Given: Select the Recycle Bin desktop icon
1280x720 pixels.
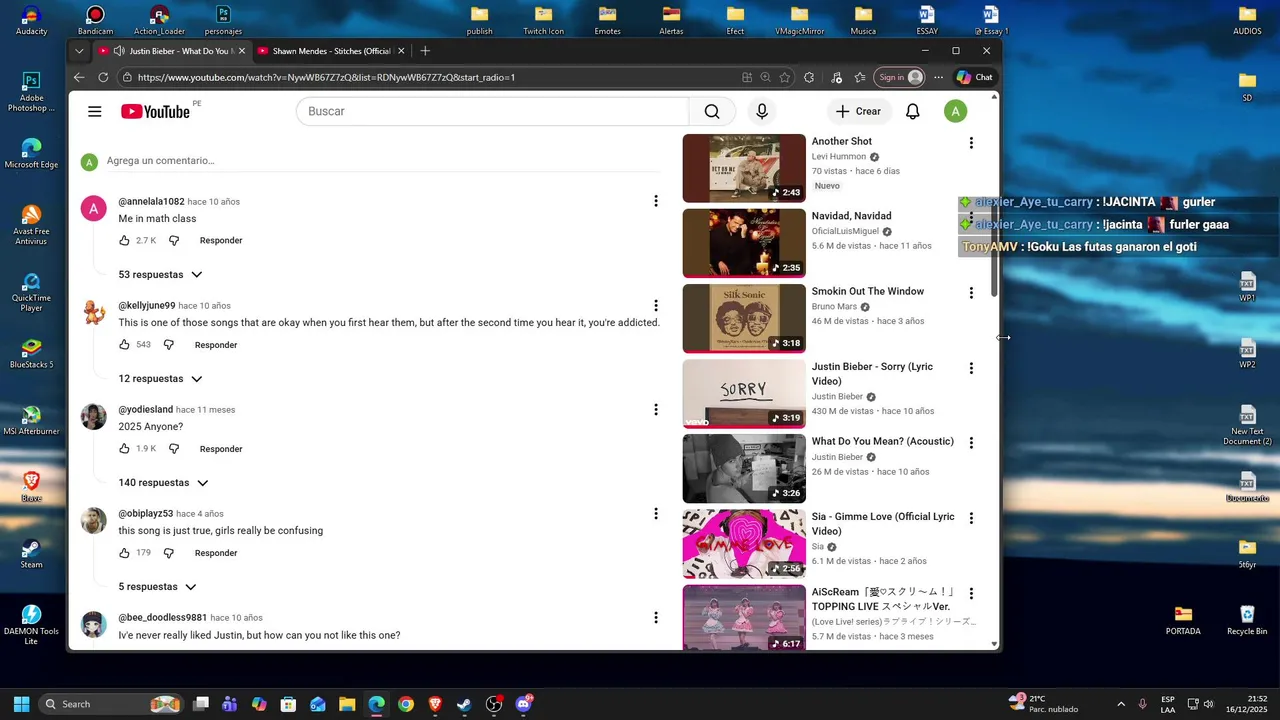Looking at the screenshot, I should (1247, 620).
